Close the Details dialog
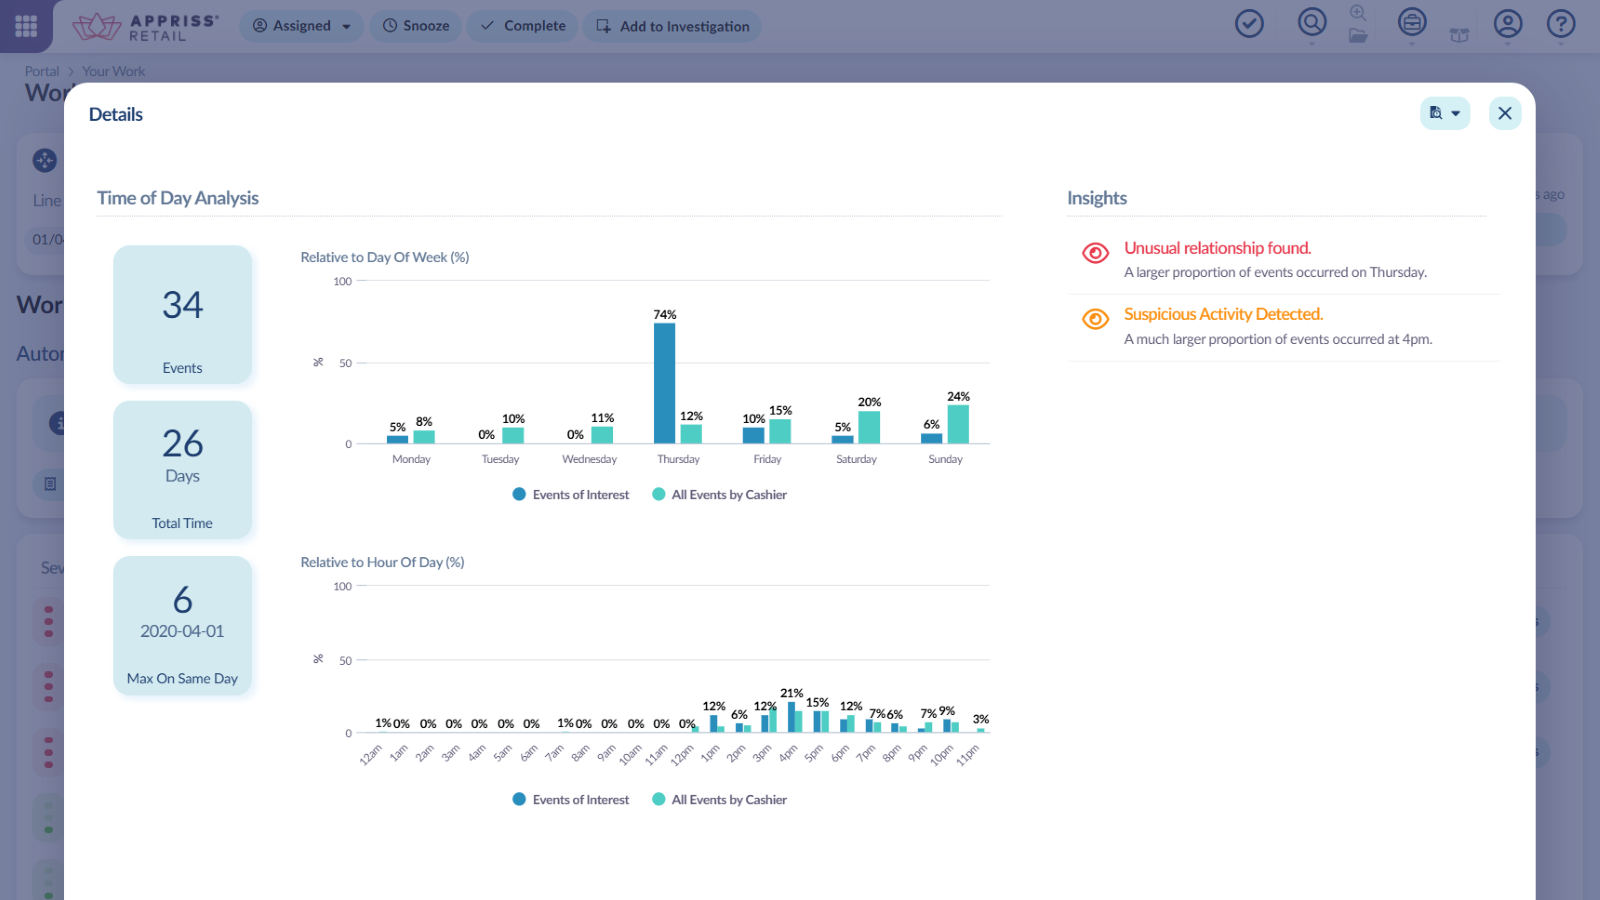This screenshot has width=1600, height=900. click(x=1505, y=113)
